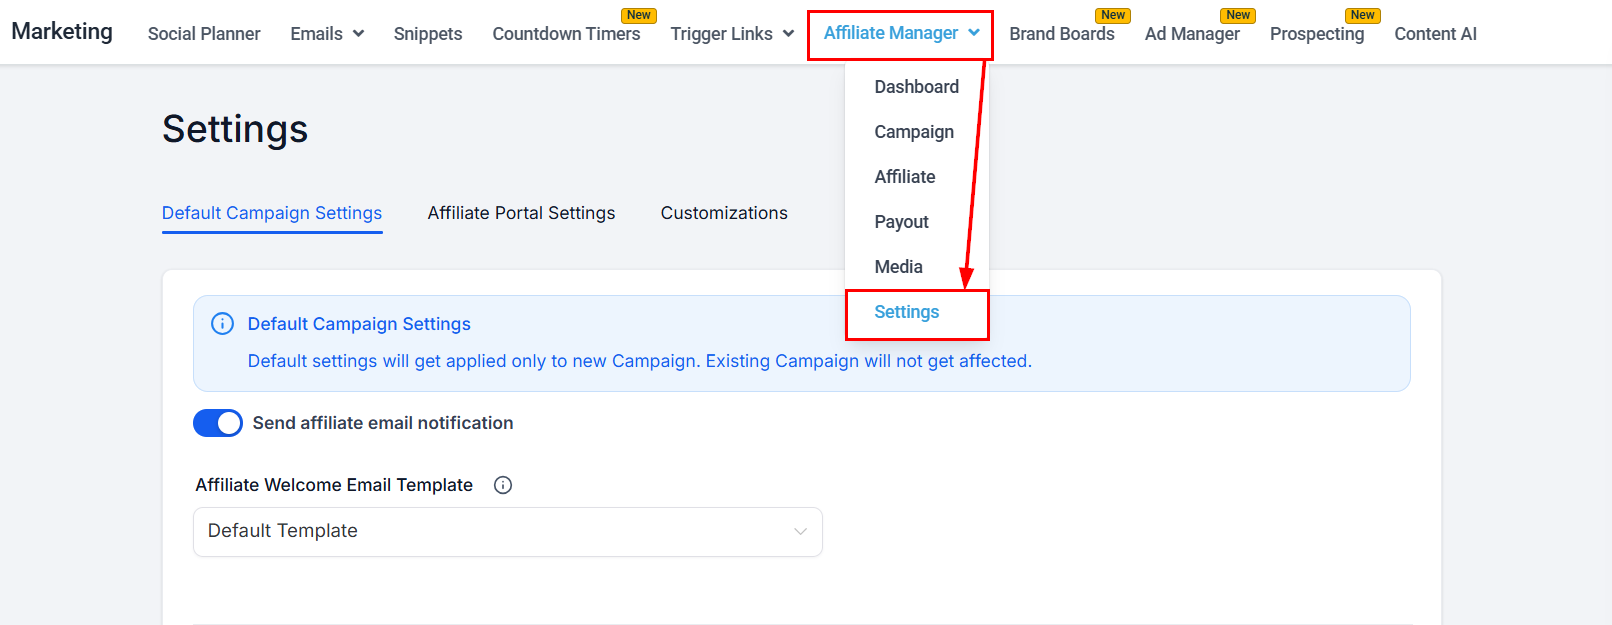This screenshot has width=1612, height=625.
Task: Expand the Emails menu
Action: (x=327, y=34)
